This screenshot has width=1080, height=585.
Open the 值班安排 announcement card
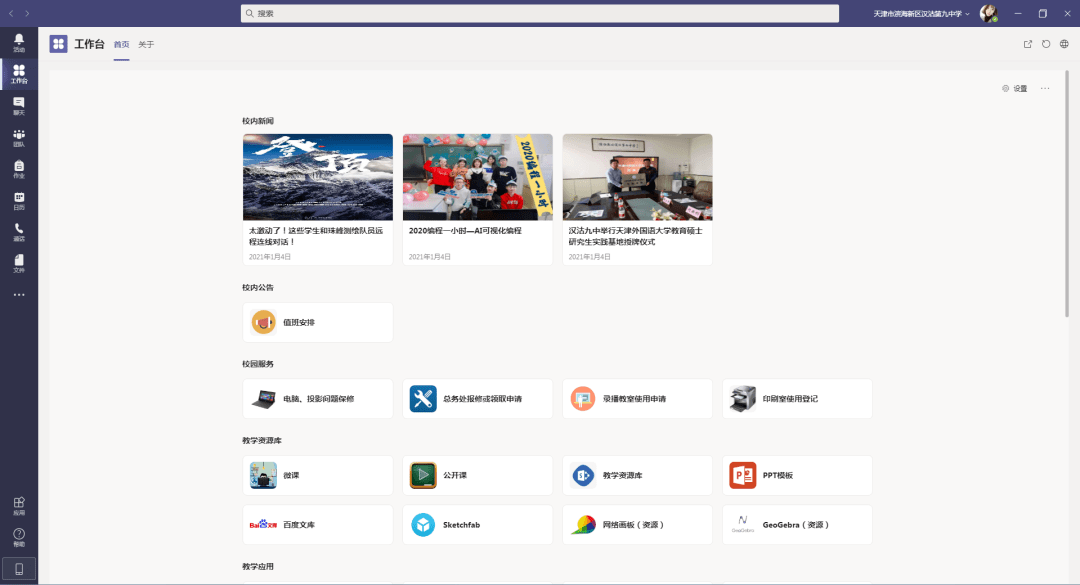[318, 322]
